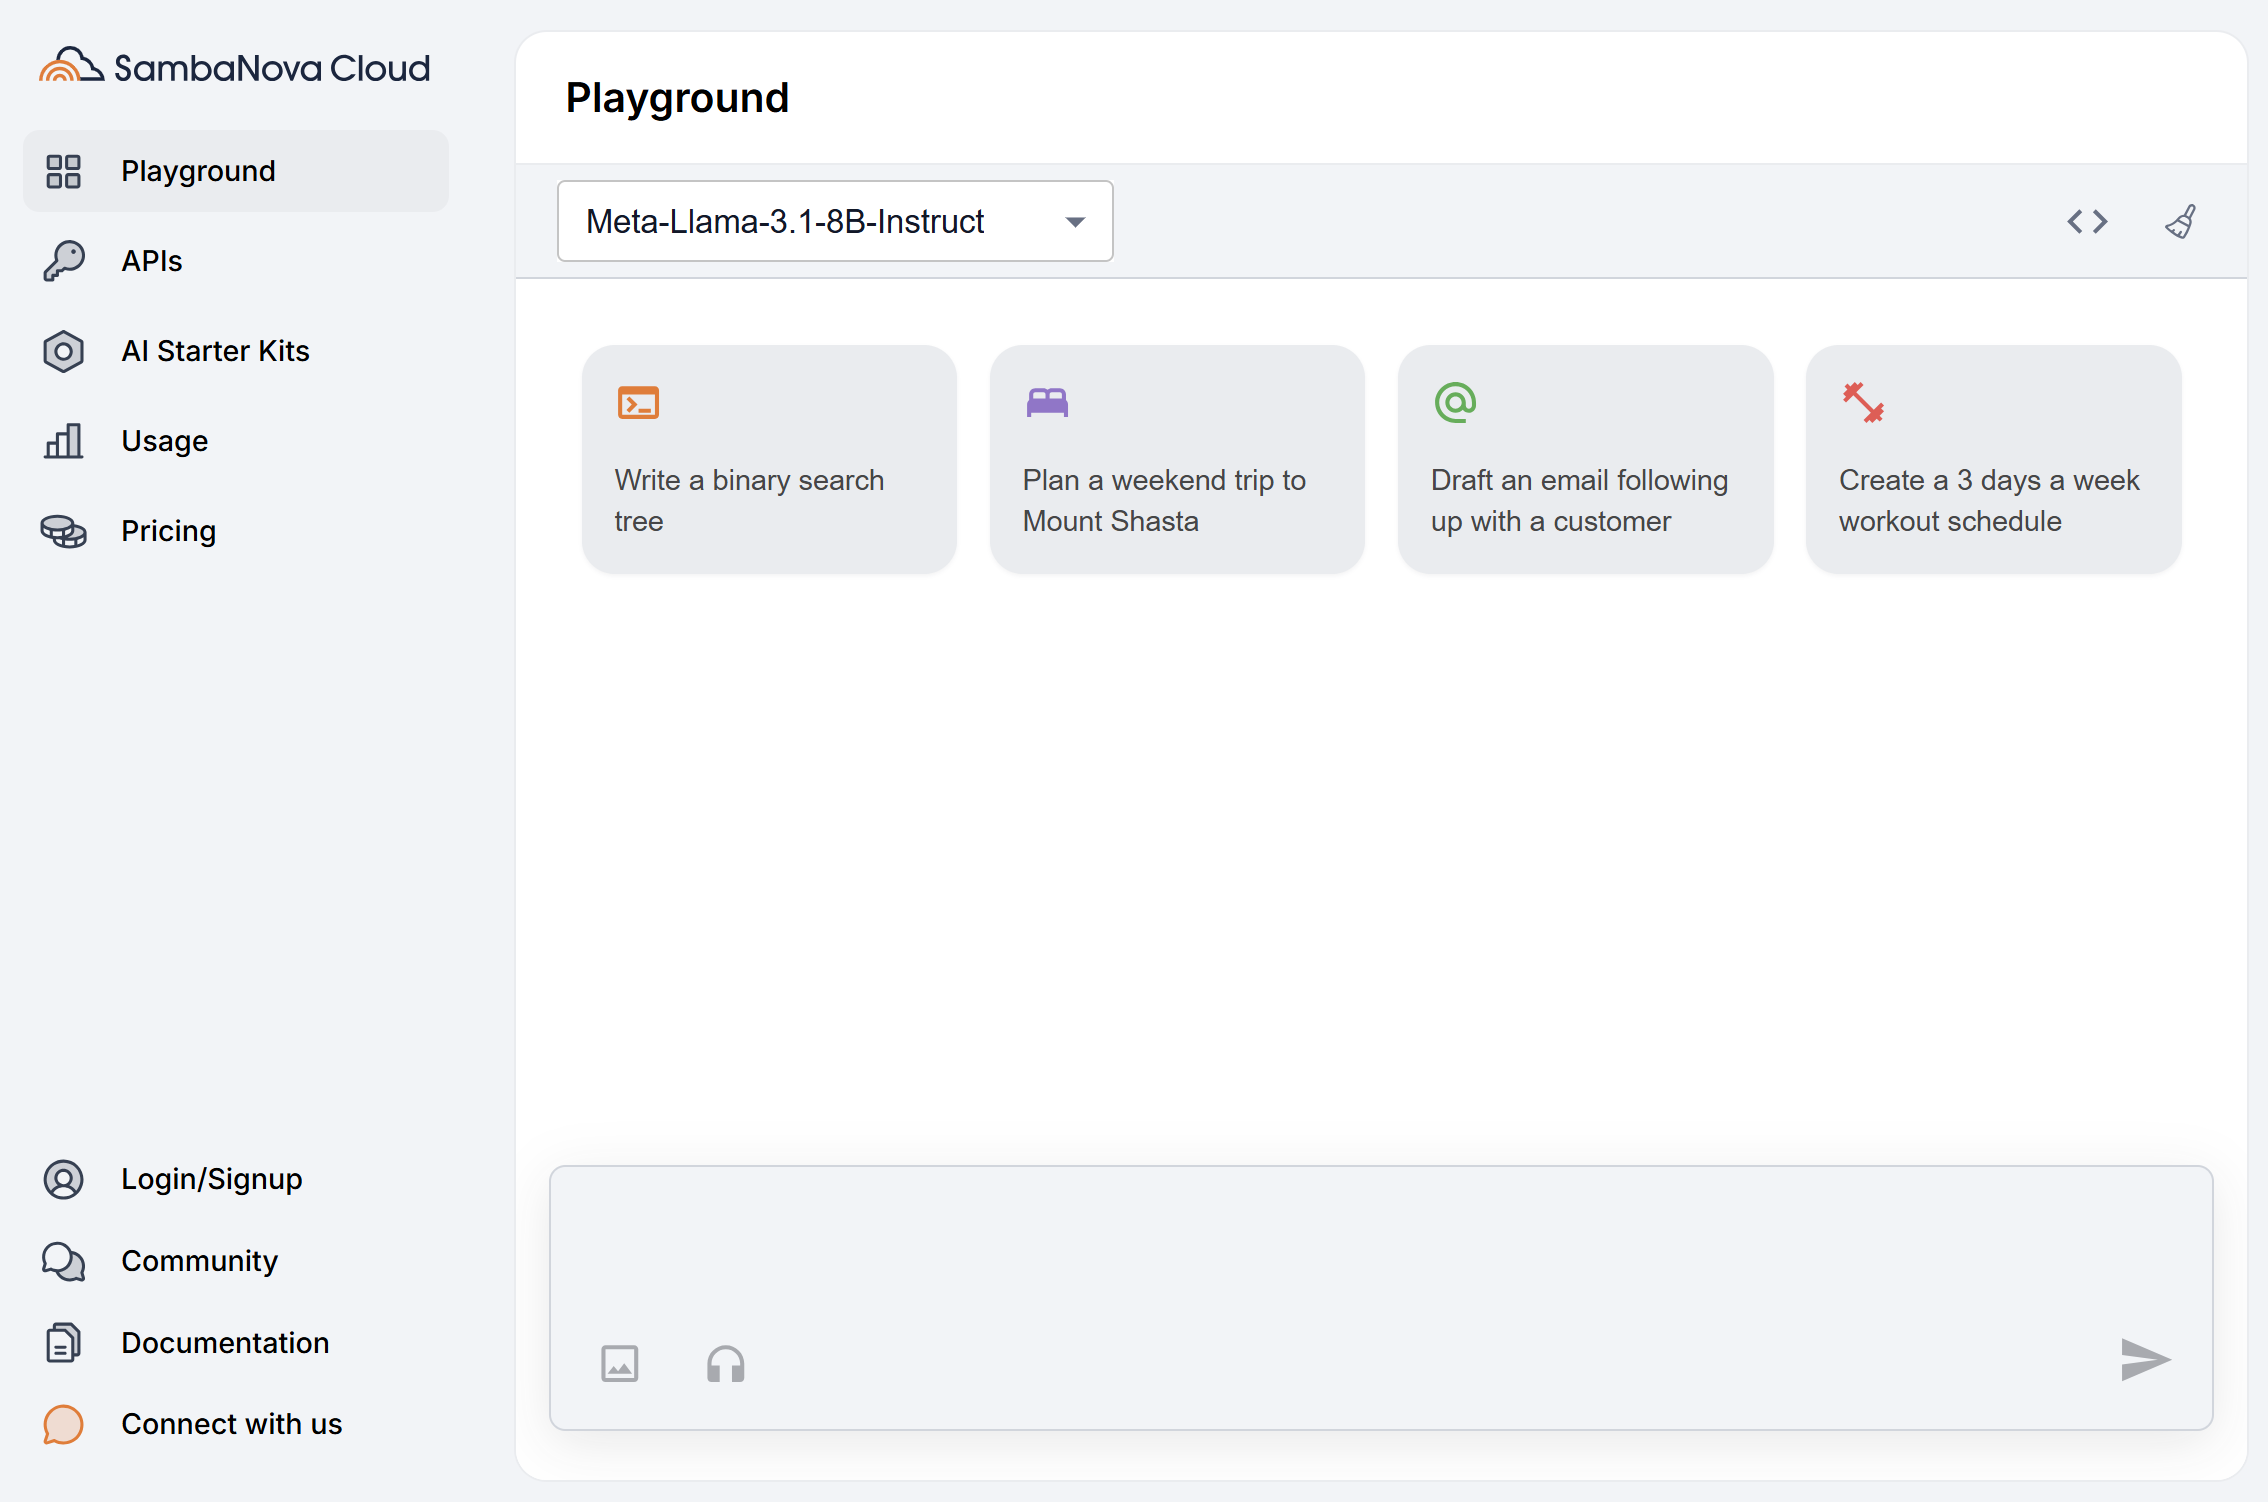Click the SambaNova Cloud logo
Image resolution: width=2268 pixels, height=1502 pixels.
[235, 67]
